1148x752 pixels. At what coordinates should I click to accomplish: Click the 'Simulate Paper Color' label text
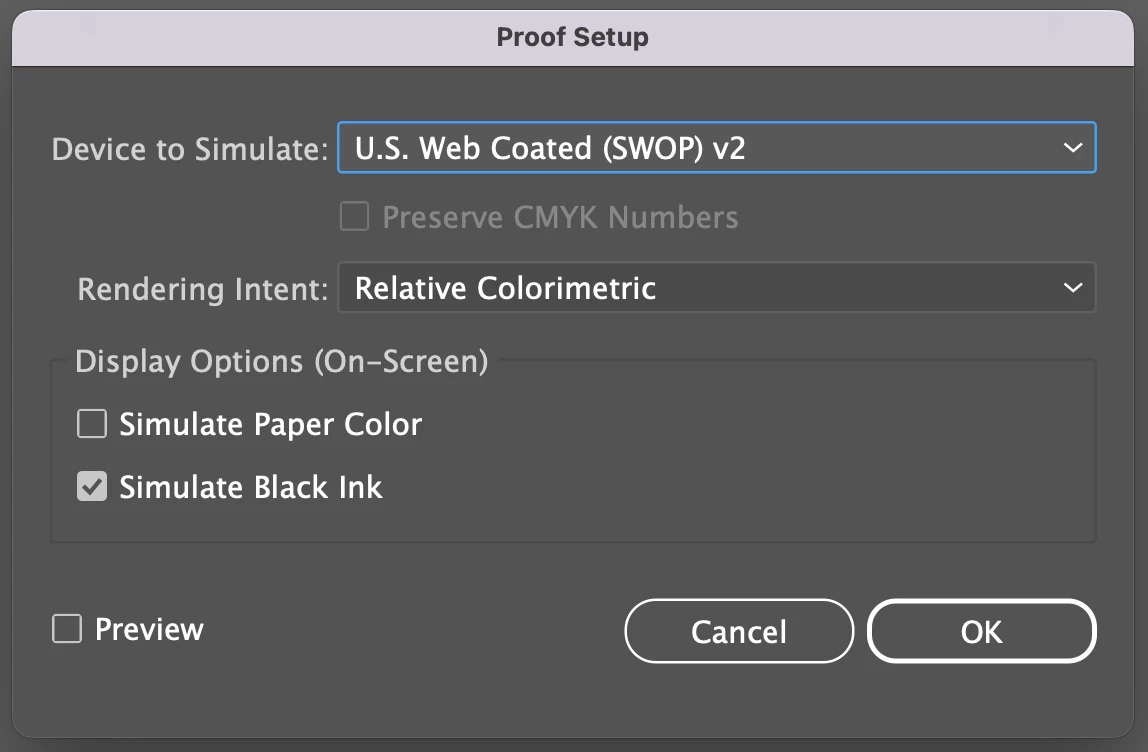click(x=270, y=425)
